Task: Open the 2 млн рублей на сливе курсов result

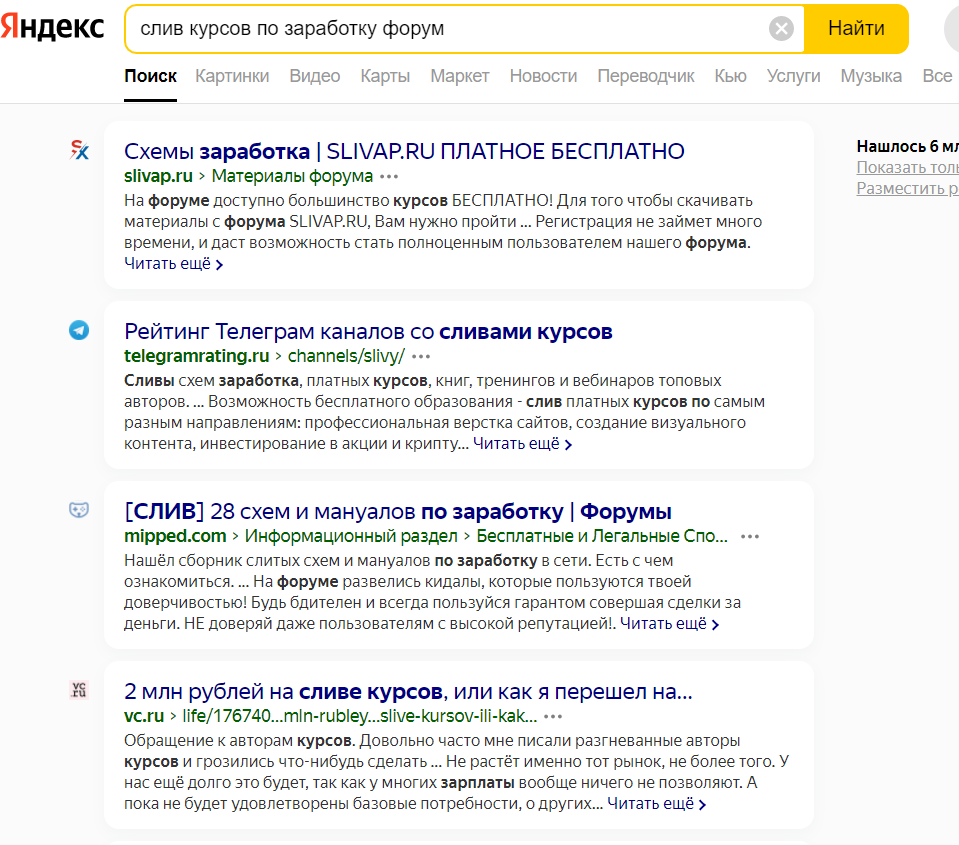Action: pyautogui.click(x=408, y=692)
